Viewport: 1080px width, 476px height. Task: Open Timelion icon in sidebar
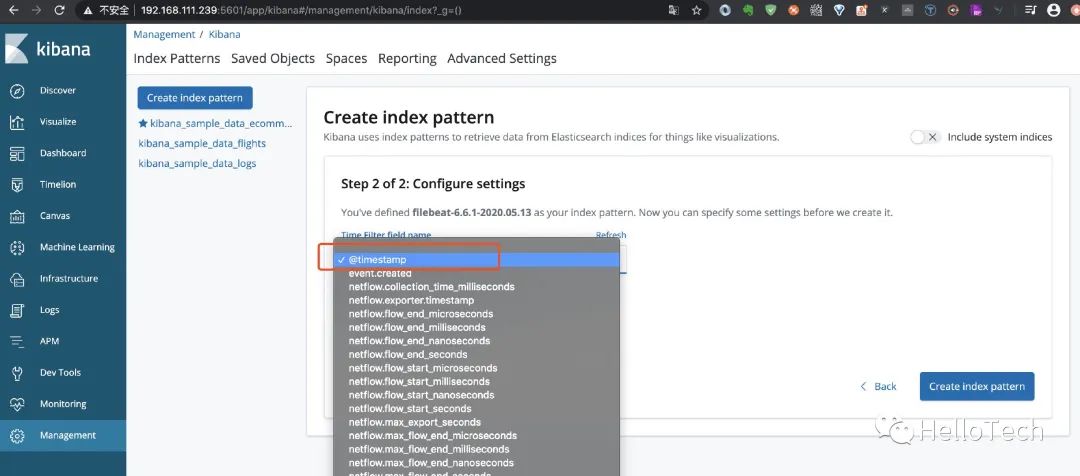(17, 185)
